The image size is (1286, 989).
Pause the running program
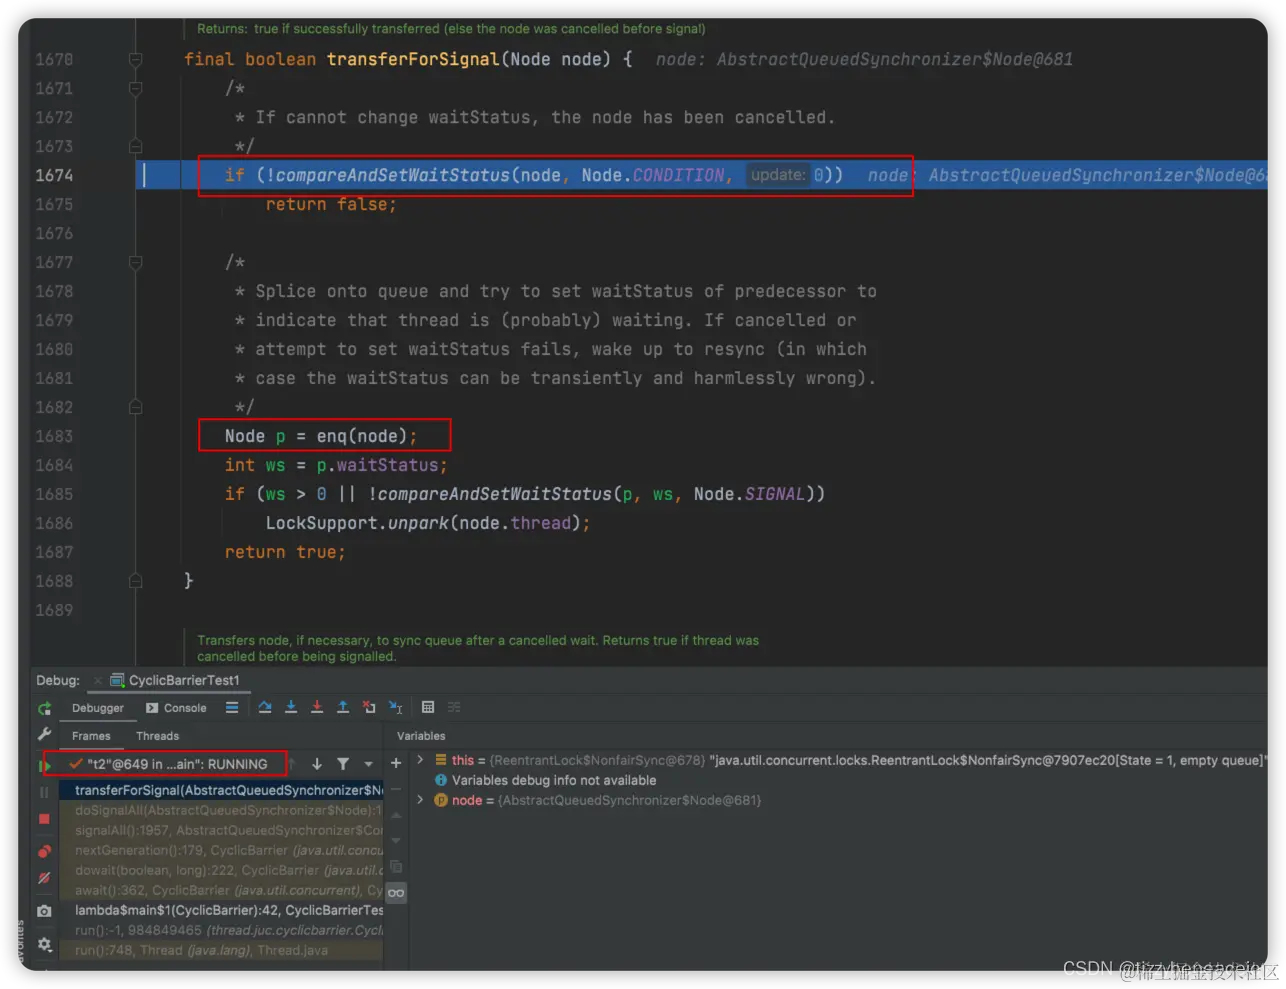pyautogui.click(x=44, y=792)
